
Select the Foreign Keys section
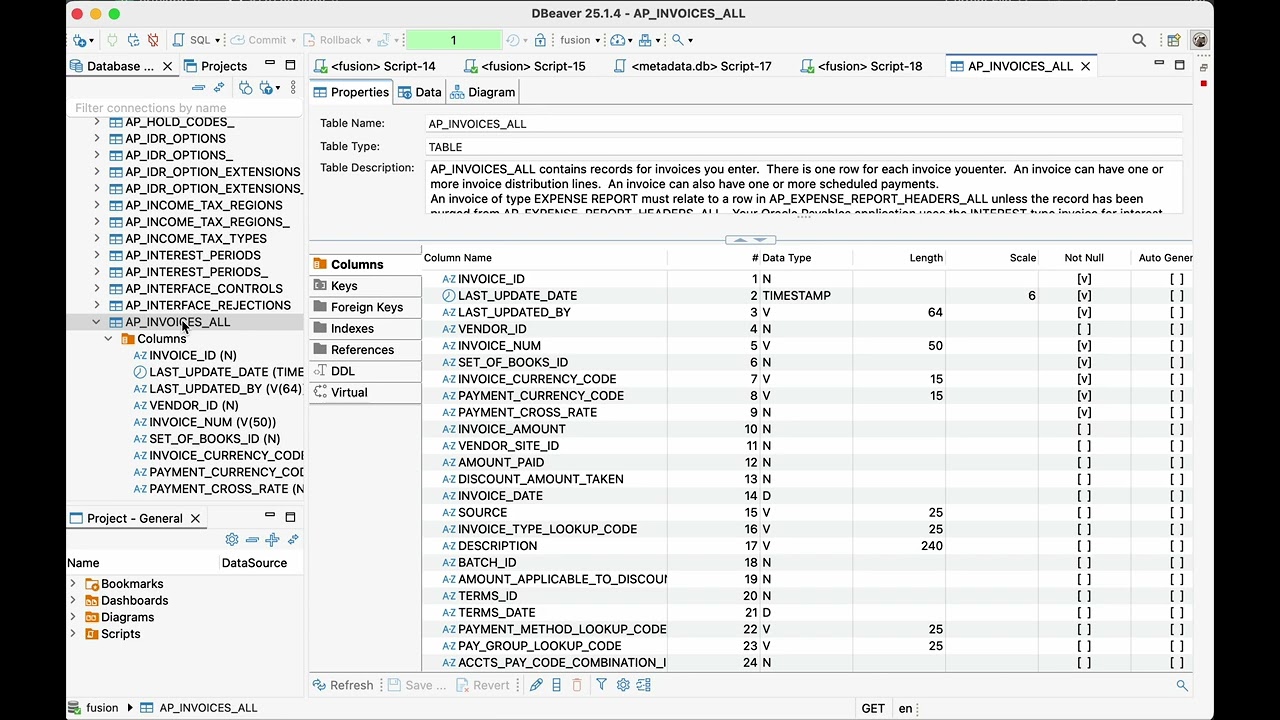(x=366, y=307)
